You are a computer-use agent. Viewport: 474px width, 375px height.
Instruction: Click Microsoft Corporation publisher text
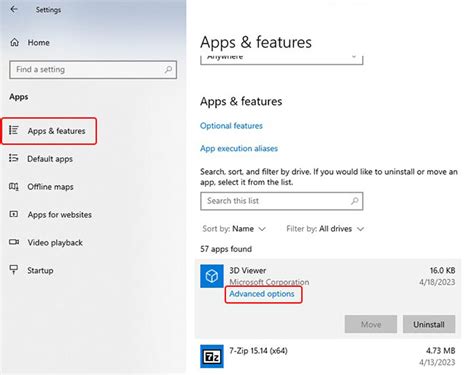269,282
